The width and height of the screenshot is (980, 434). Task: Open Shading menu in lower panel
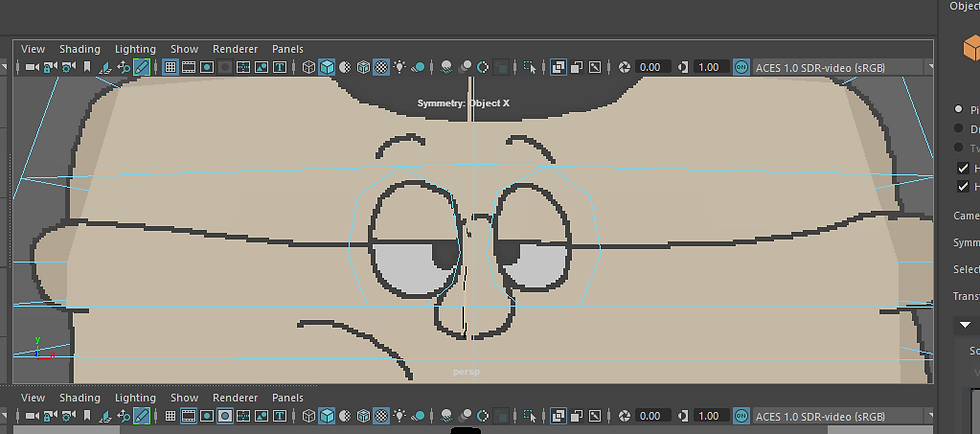click(x=79, y=398)
